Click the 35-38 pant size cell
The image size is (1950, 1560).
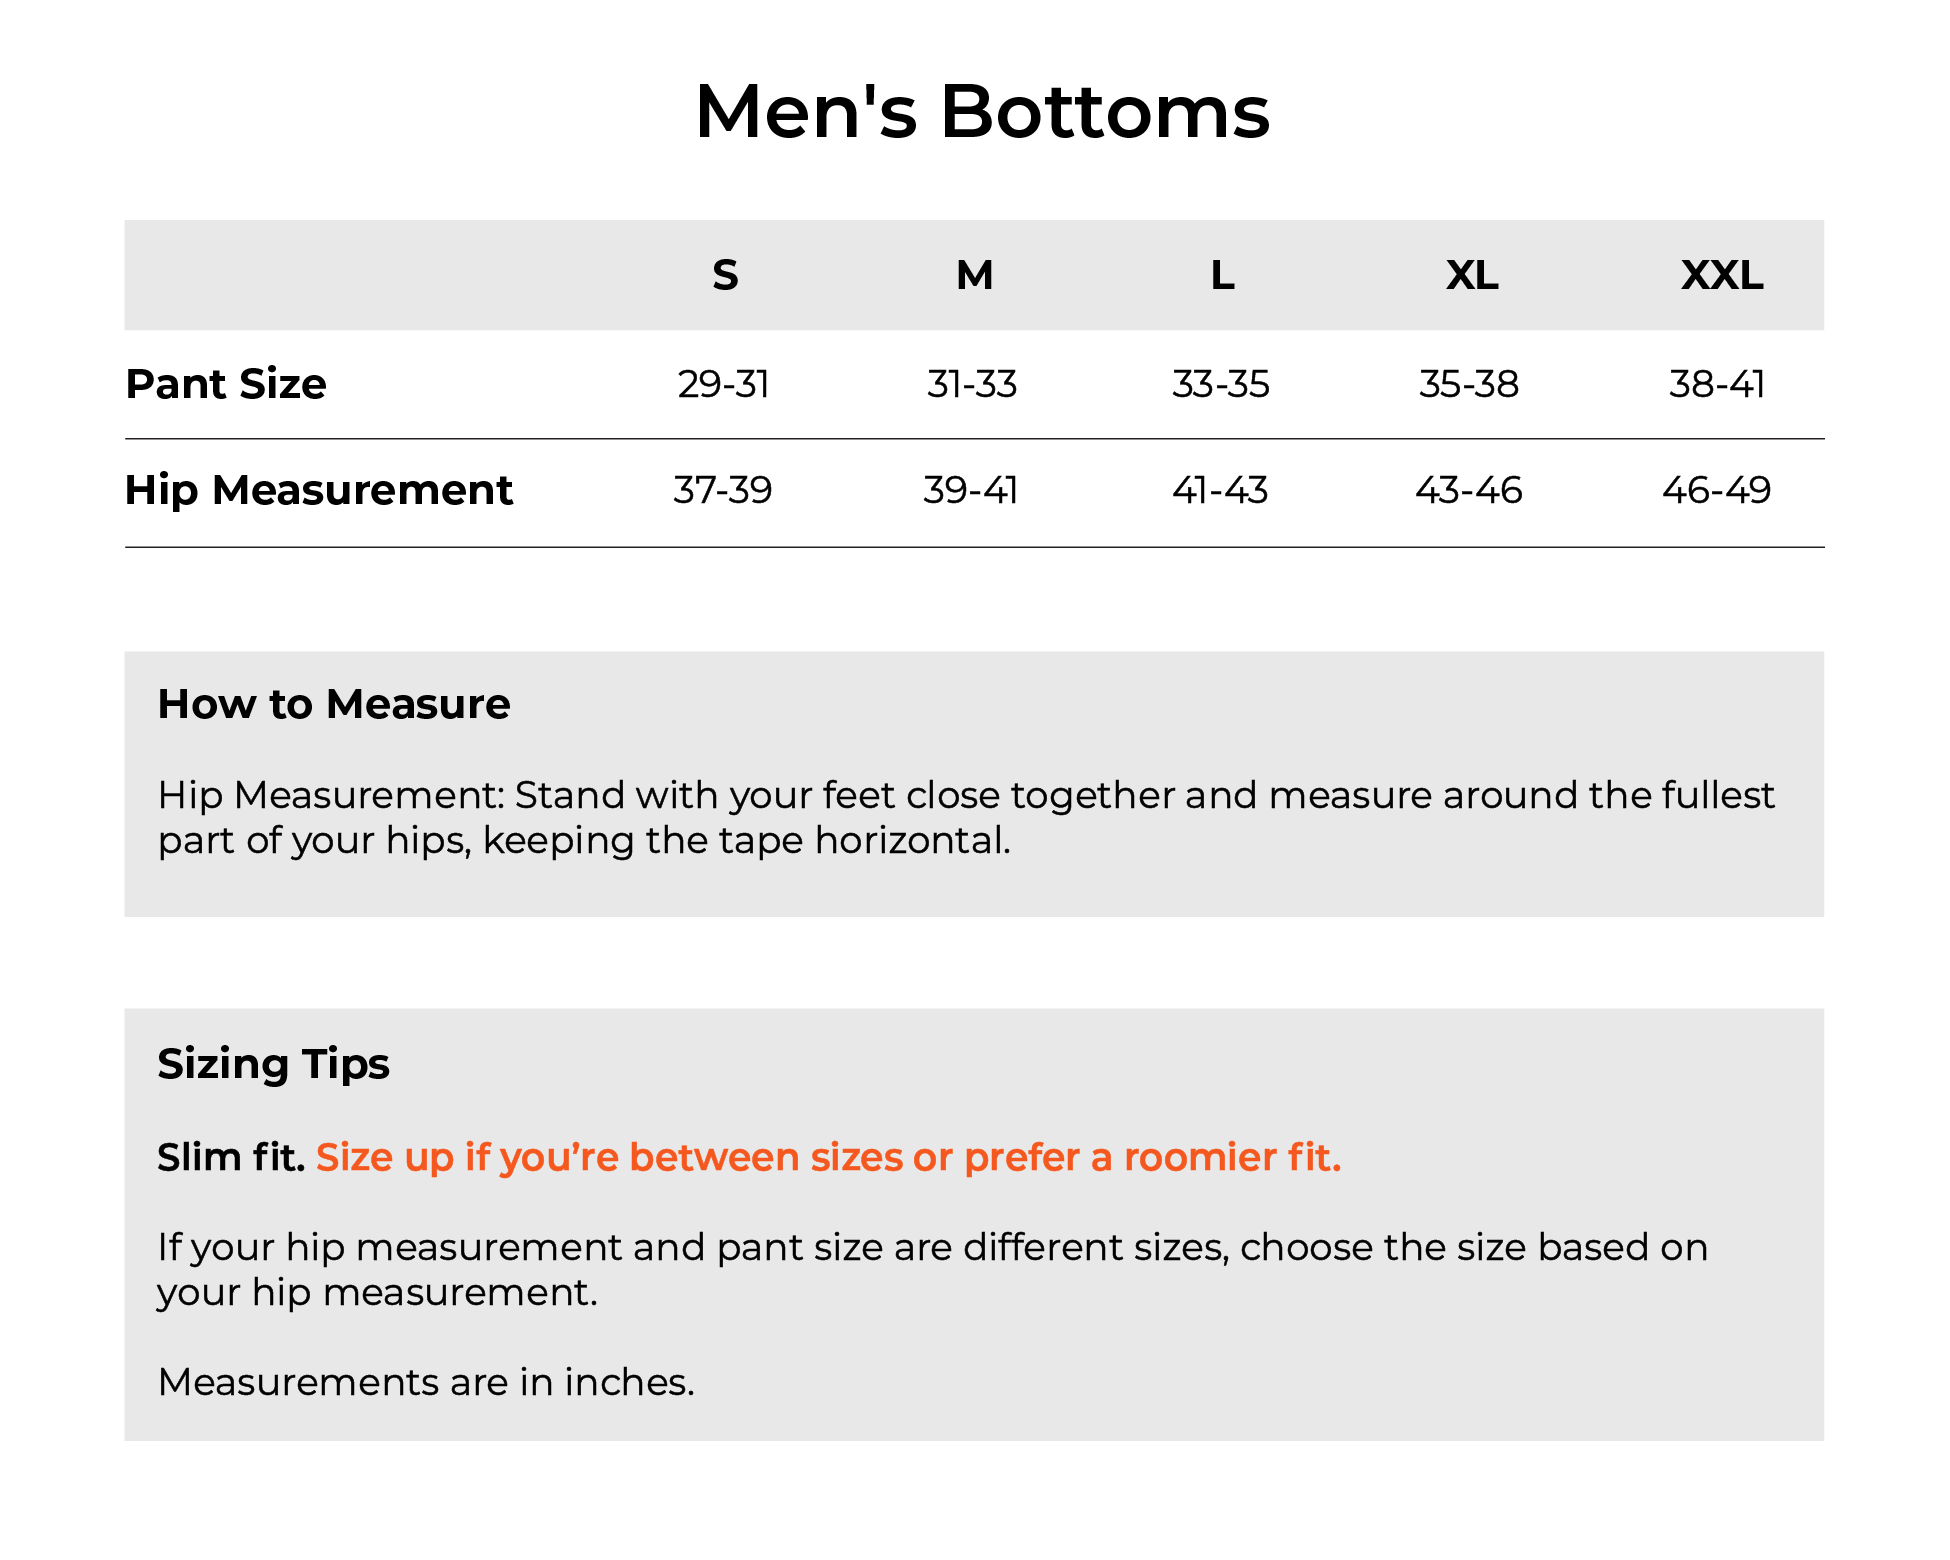pyautogui.click(x=1469, y=384)
